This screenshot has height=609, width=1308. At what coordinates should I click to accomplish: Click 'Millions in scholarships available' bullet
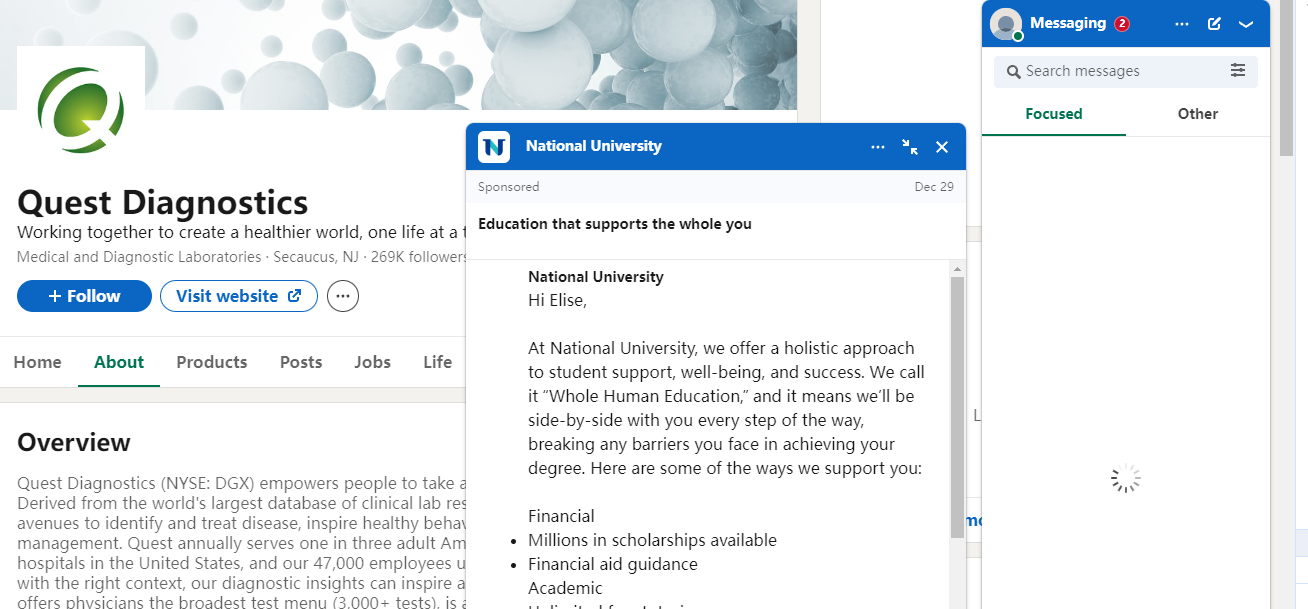pos(652,540)
